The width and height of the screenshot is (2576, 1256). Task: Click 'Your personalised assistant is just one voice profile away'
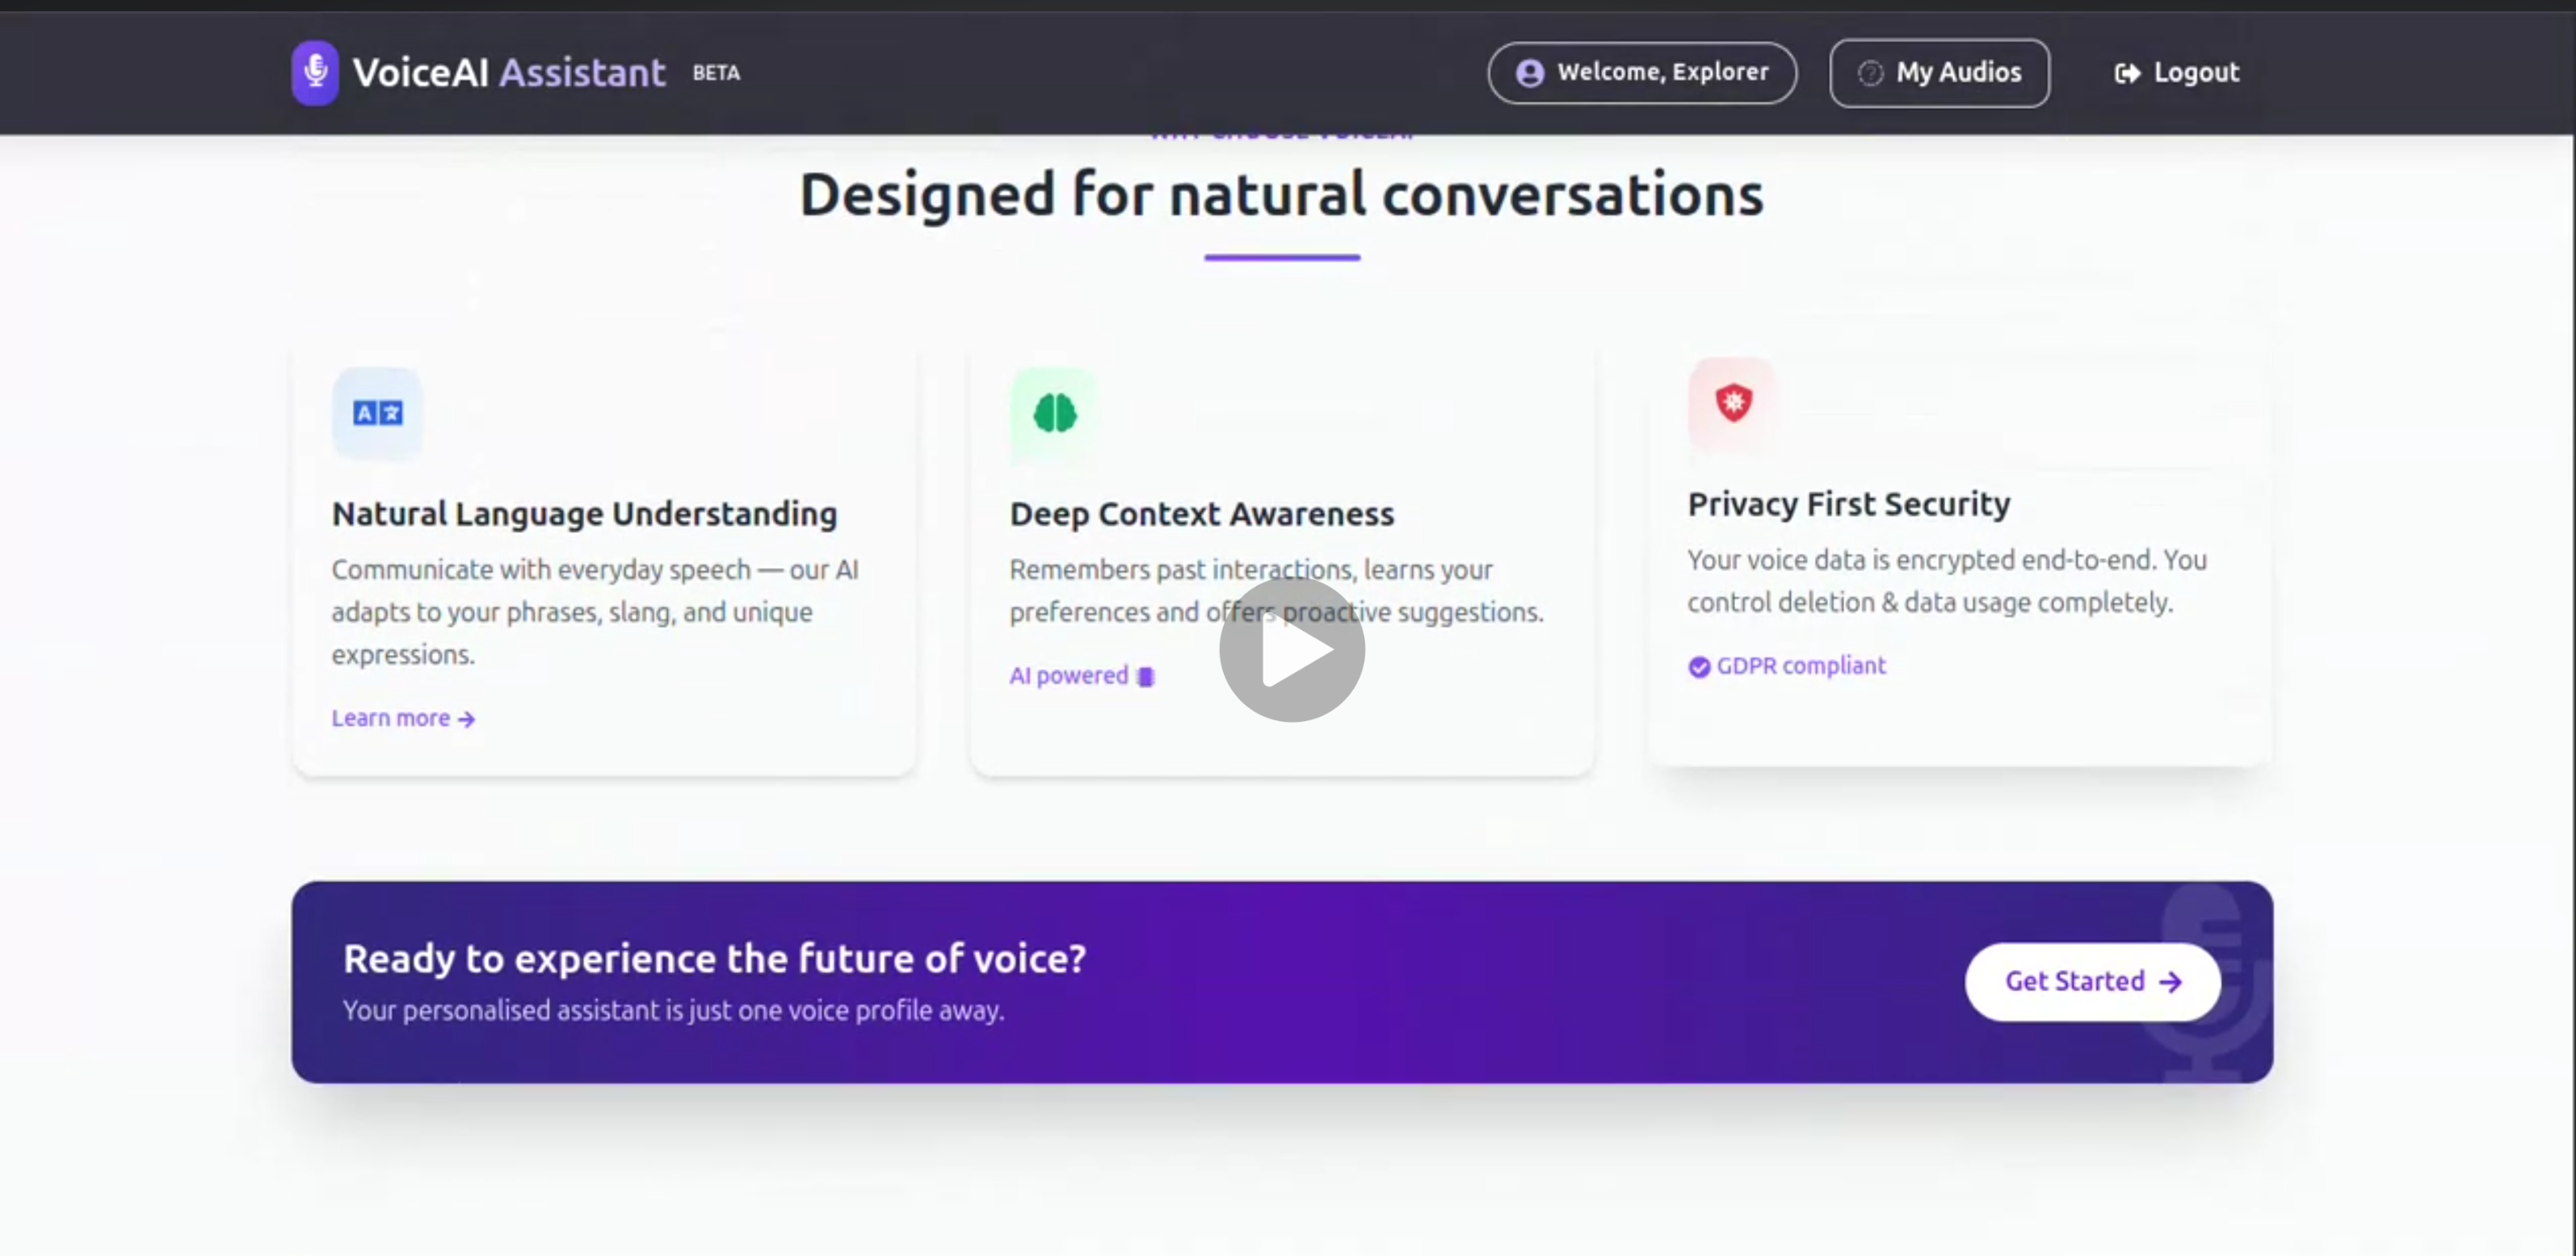673,1010
